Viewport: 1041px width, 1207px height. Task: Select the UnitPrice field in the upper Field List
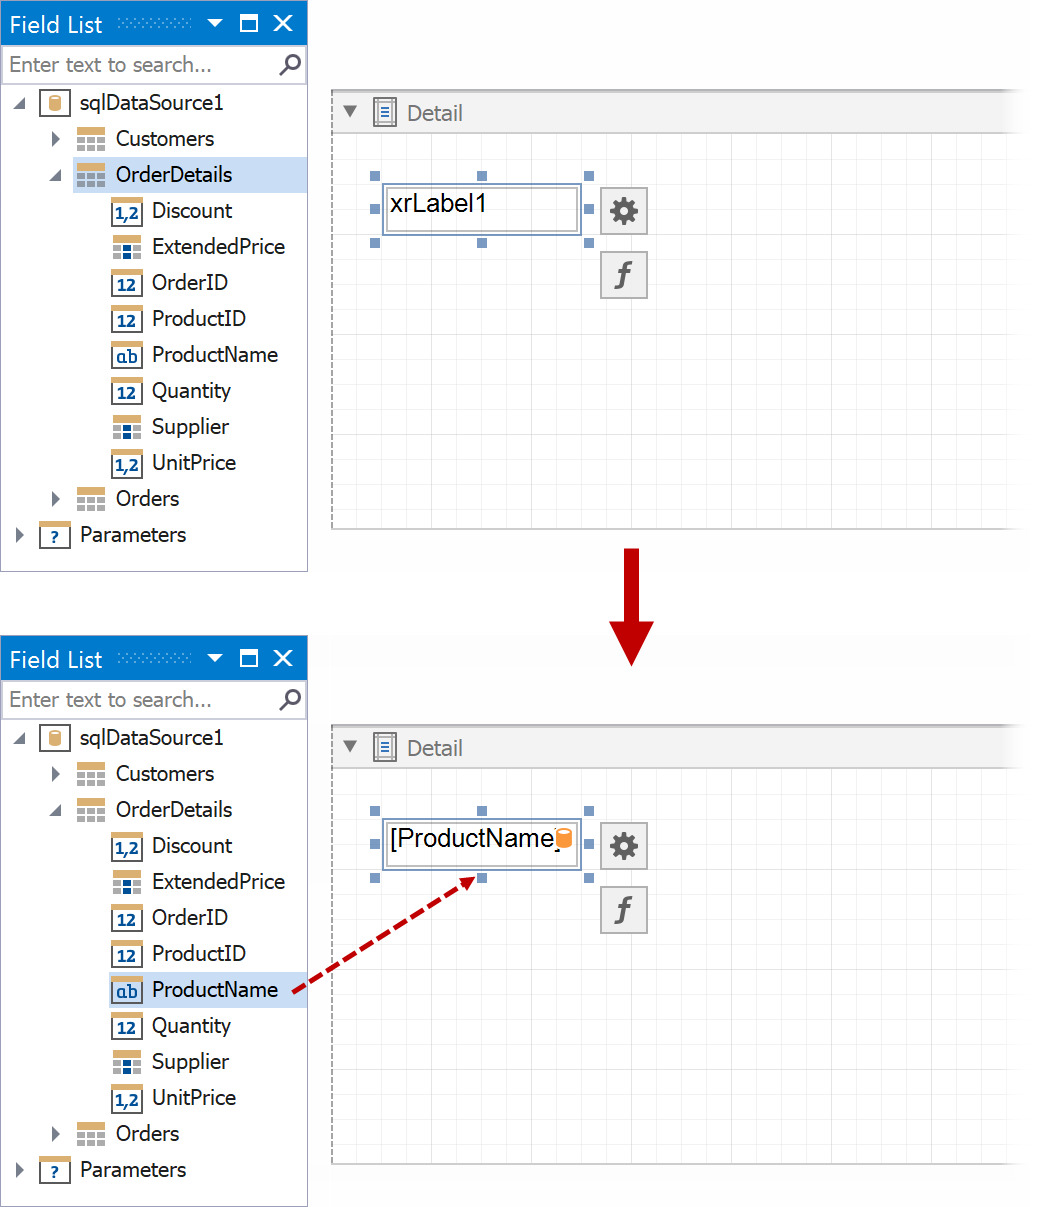pos(193,463)
